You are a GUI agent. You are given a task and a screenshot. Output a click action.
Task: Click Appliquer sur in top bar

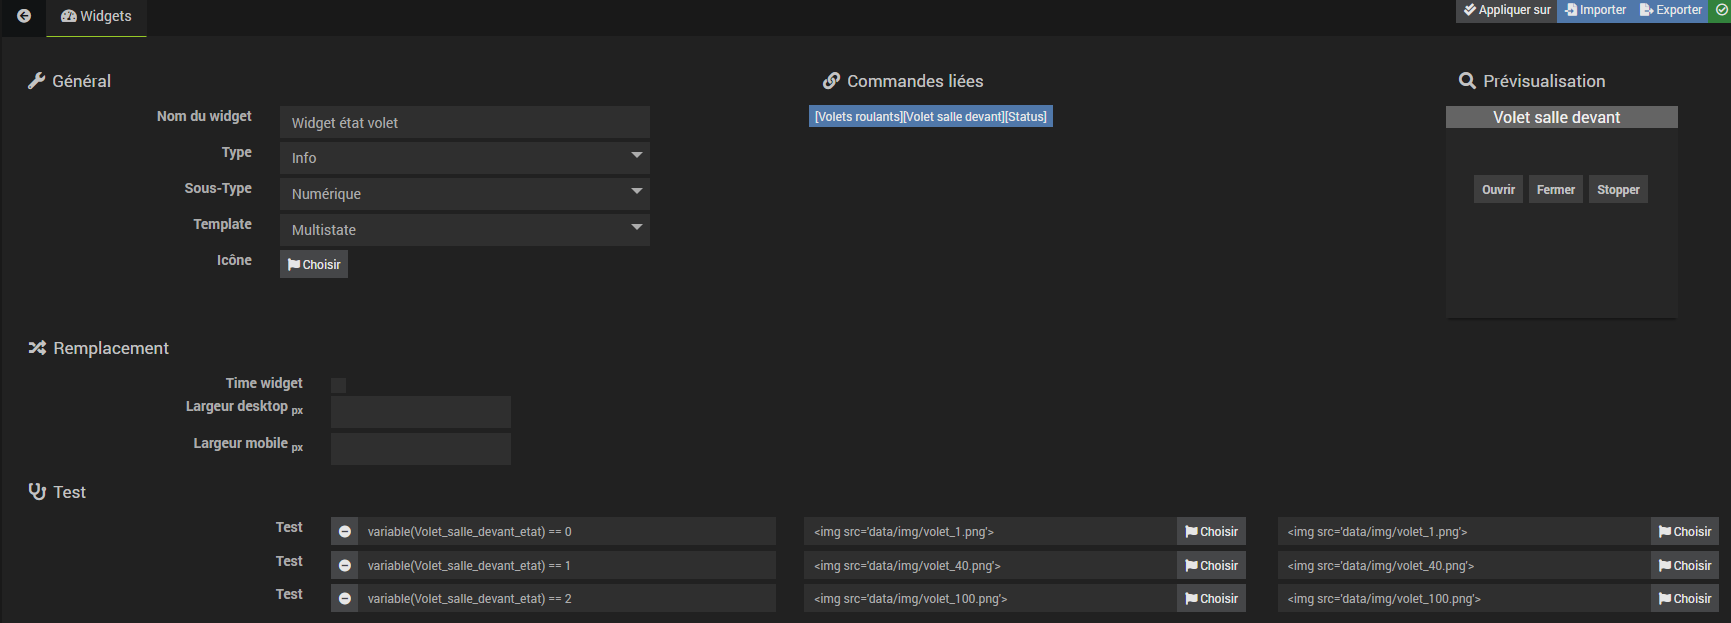pos(1506,10)
